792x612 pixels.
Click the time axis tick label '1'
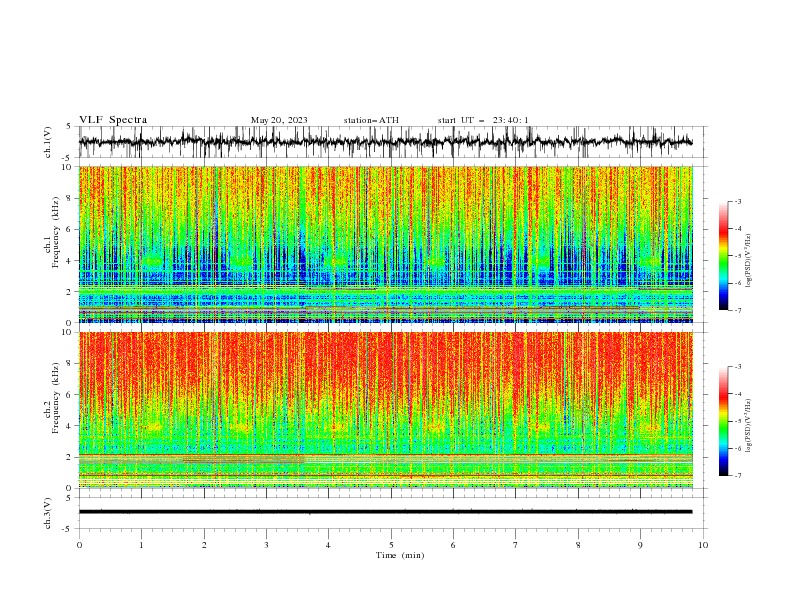[x=141, y=545]
